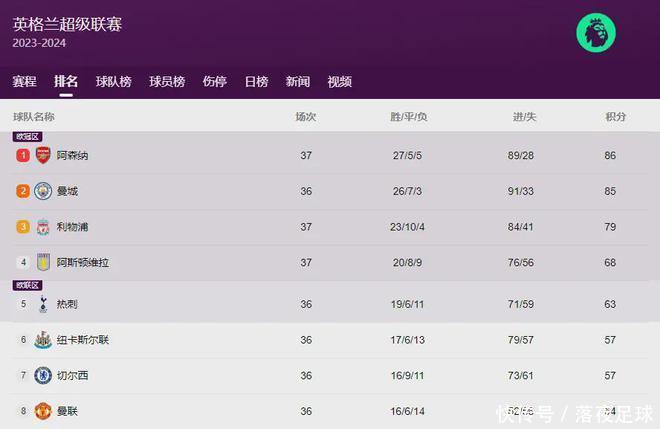The height and width of the screenshot is (429, 660).
Task: Click the Arsenal club crest
Action: click(43, 156)
